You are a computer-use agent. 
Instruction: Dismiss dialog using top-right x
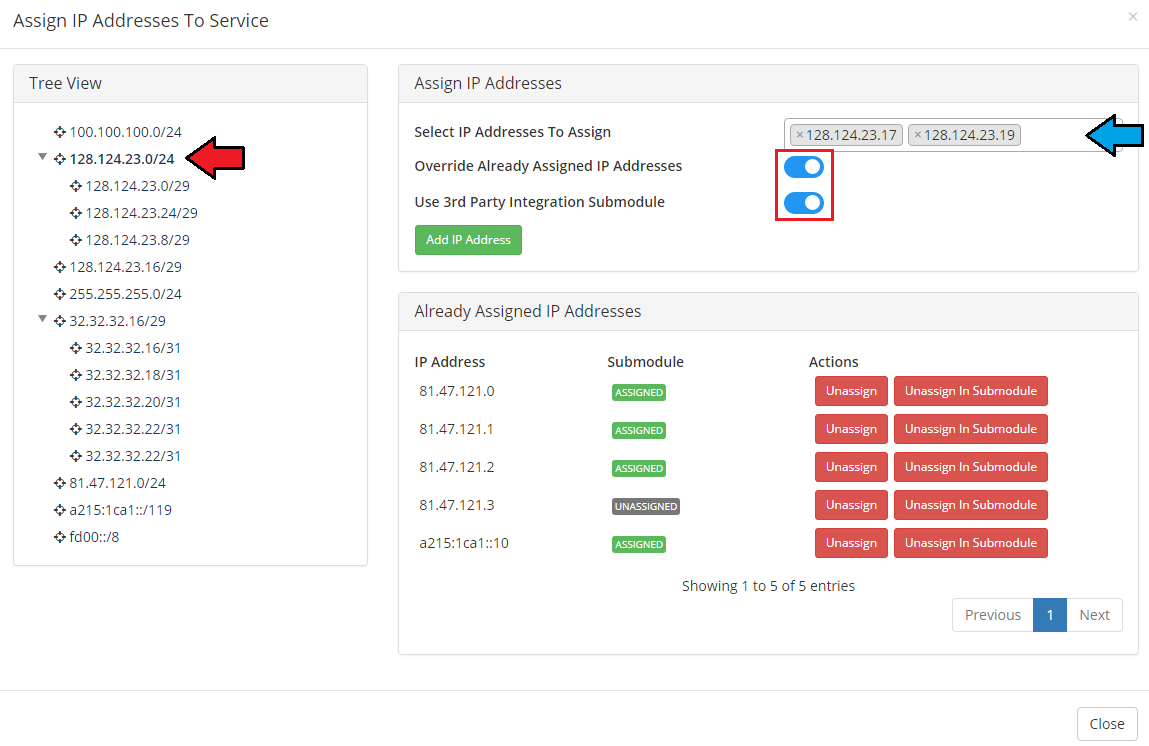tap(1132, 16)
